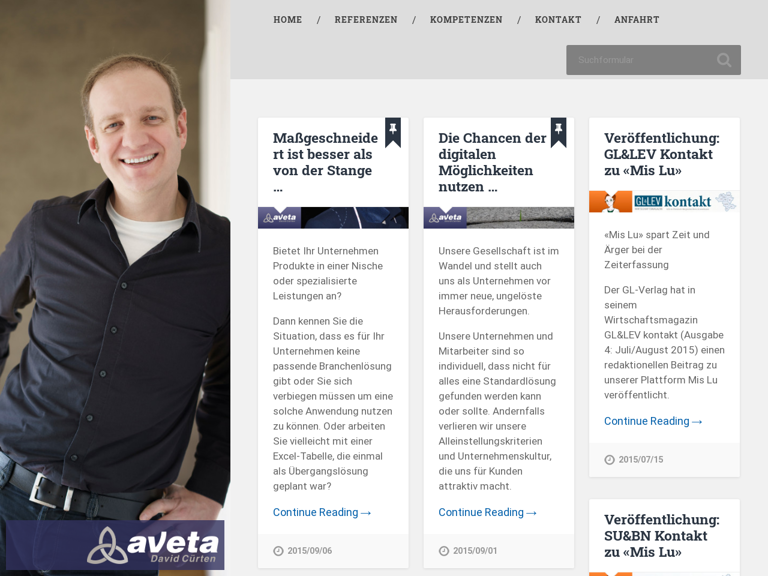
Task: Open the HOME menu item
Action: (x=288, y=20)
